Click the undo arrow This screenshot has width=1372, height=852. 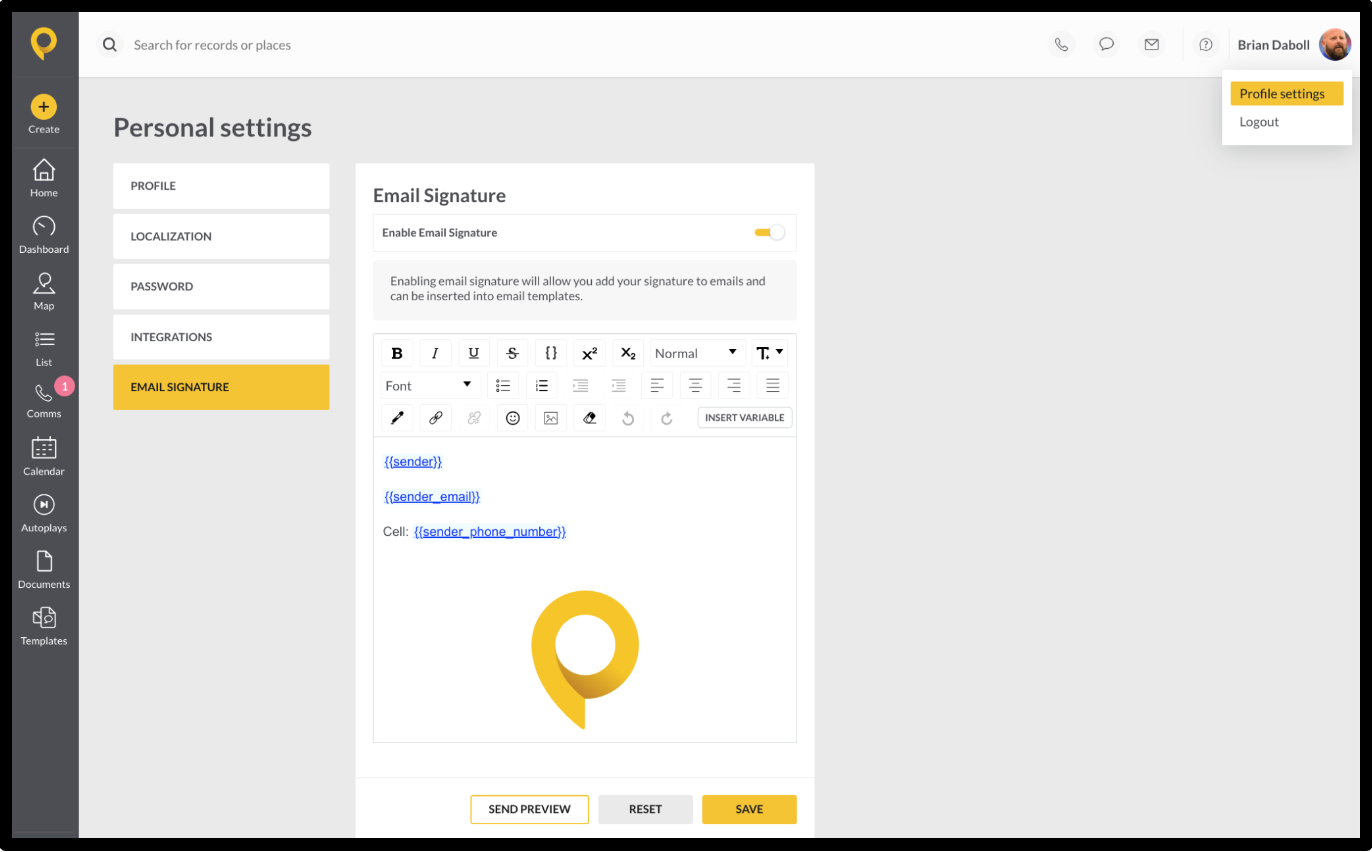(x=628, y=418)
